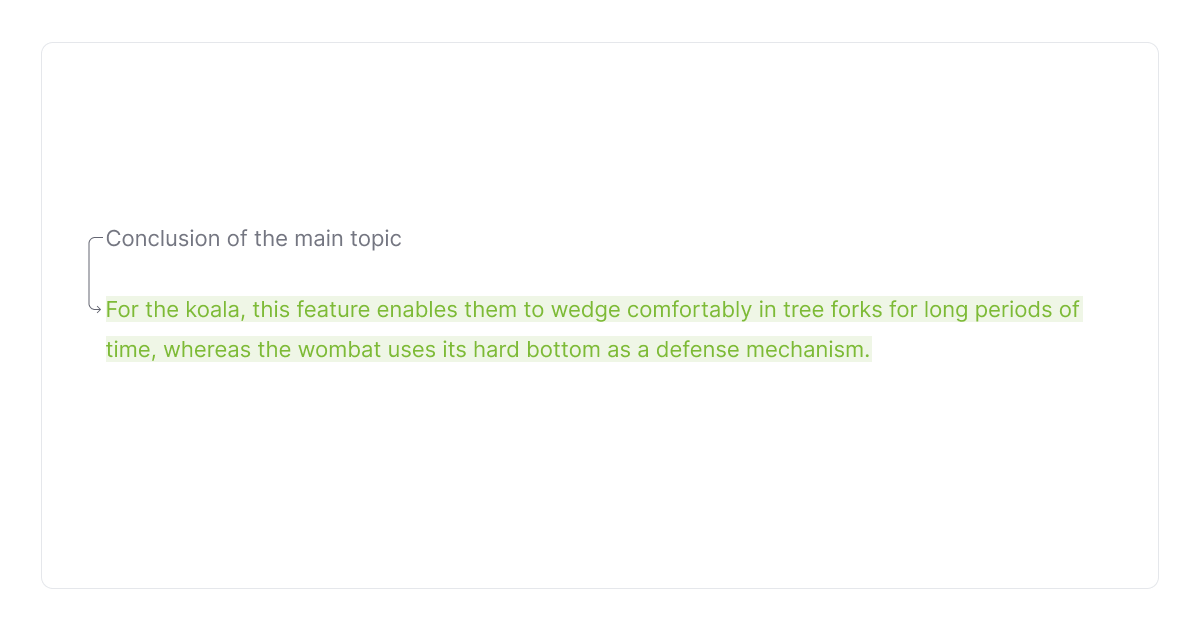Click the bracket connector line beside the heading
The image size is (1200, 630).
[90, 272]
